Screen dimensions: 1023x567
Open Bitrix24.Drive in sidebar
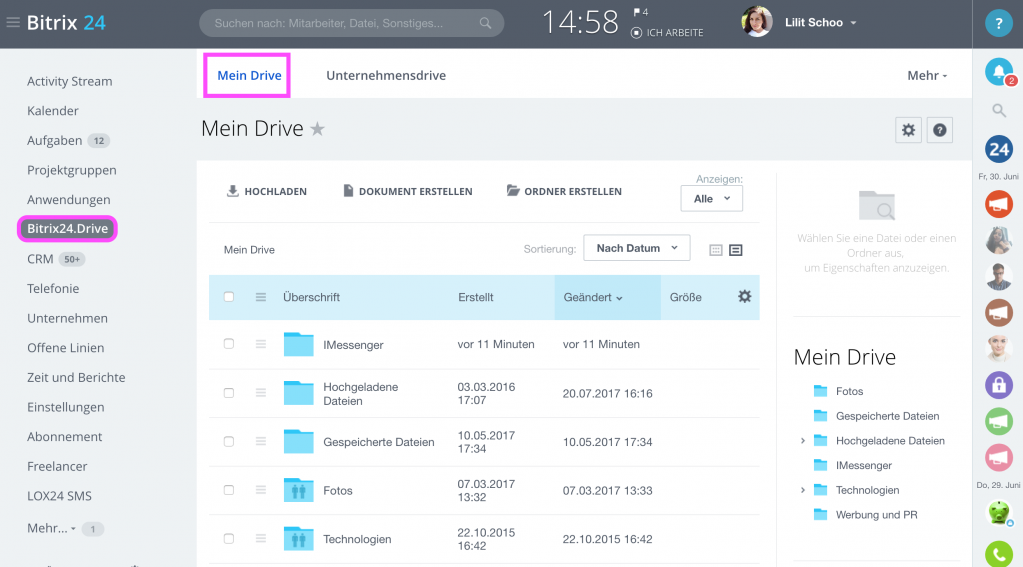67,228
